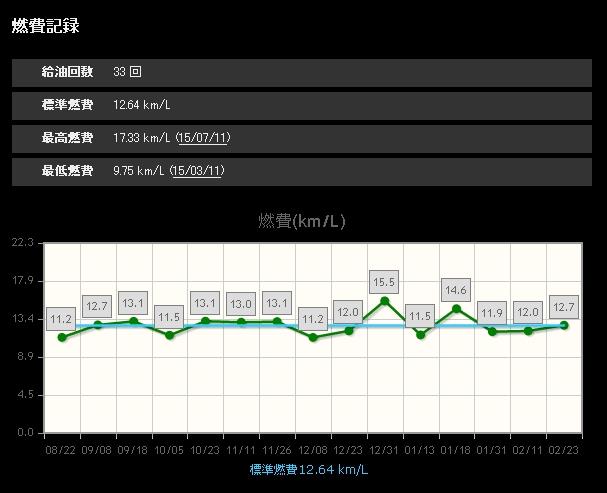
Task: Open the 15/07/11 best mileage date link
Action: pos(203,138)
